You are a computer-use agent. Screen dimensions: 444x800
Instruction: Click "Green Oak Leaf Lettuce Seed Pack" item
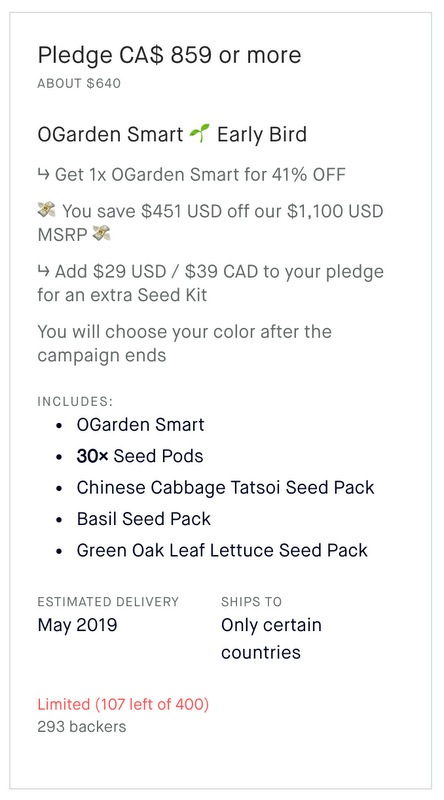pyautogui.click(x=222, y=550)
